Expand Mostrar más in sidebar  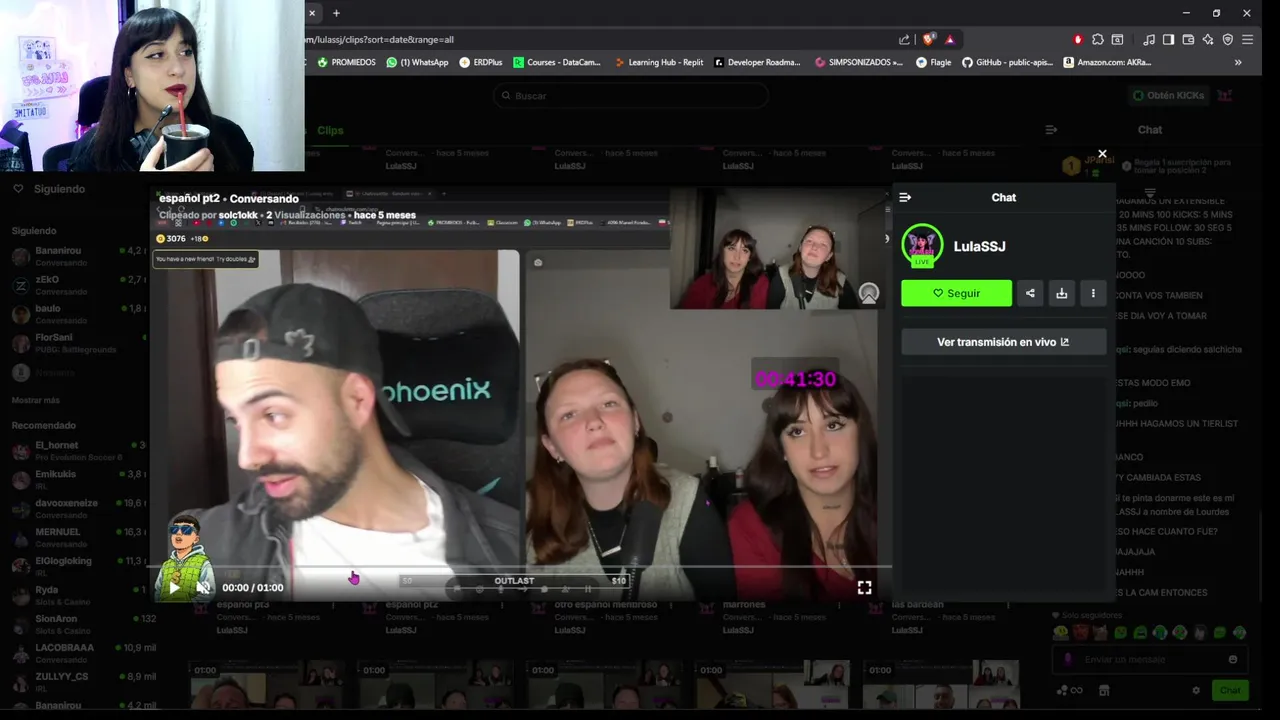point(36,400)
